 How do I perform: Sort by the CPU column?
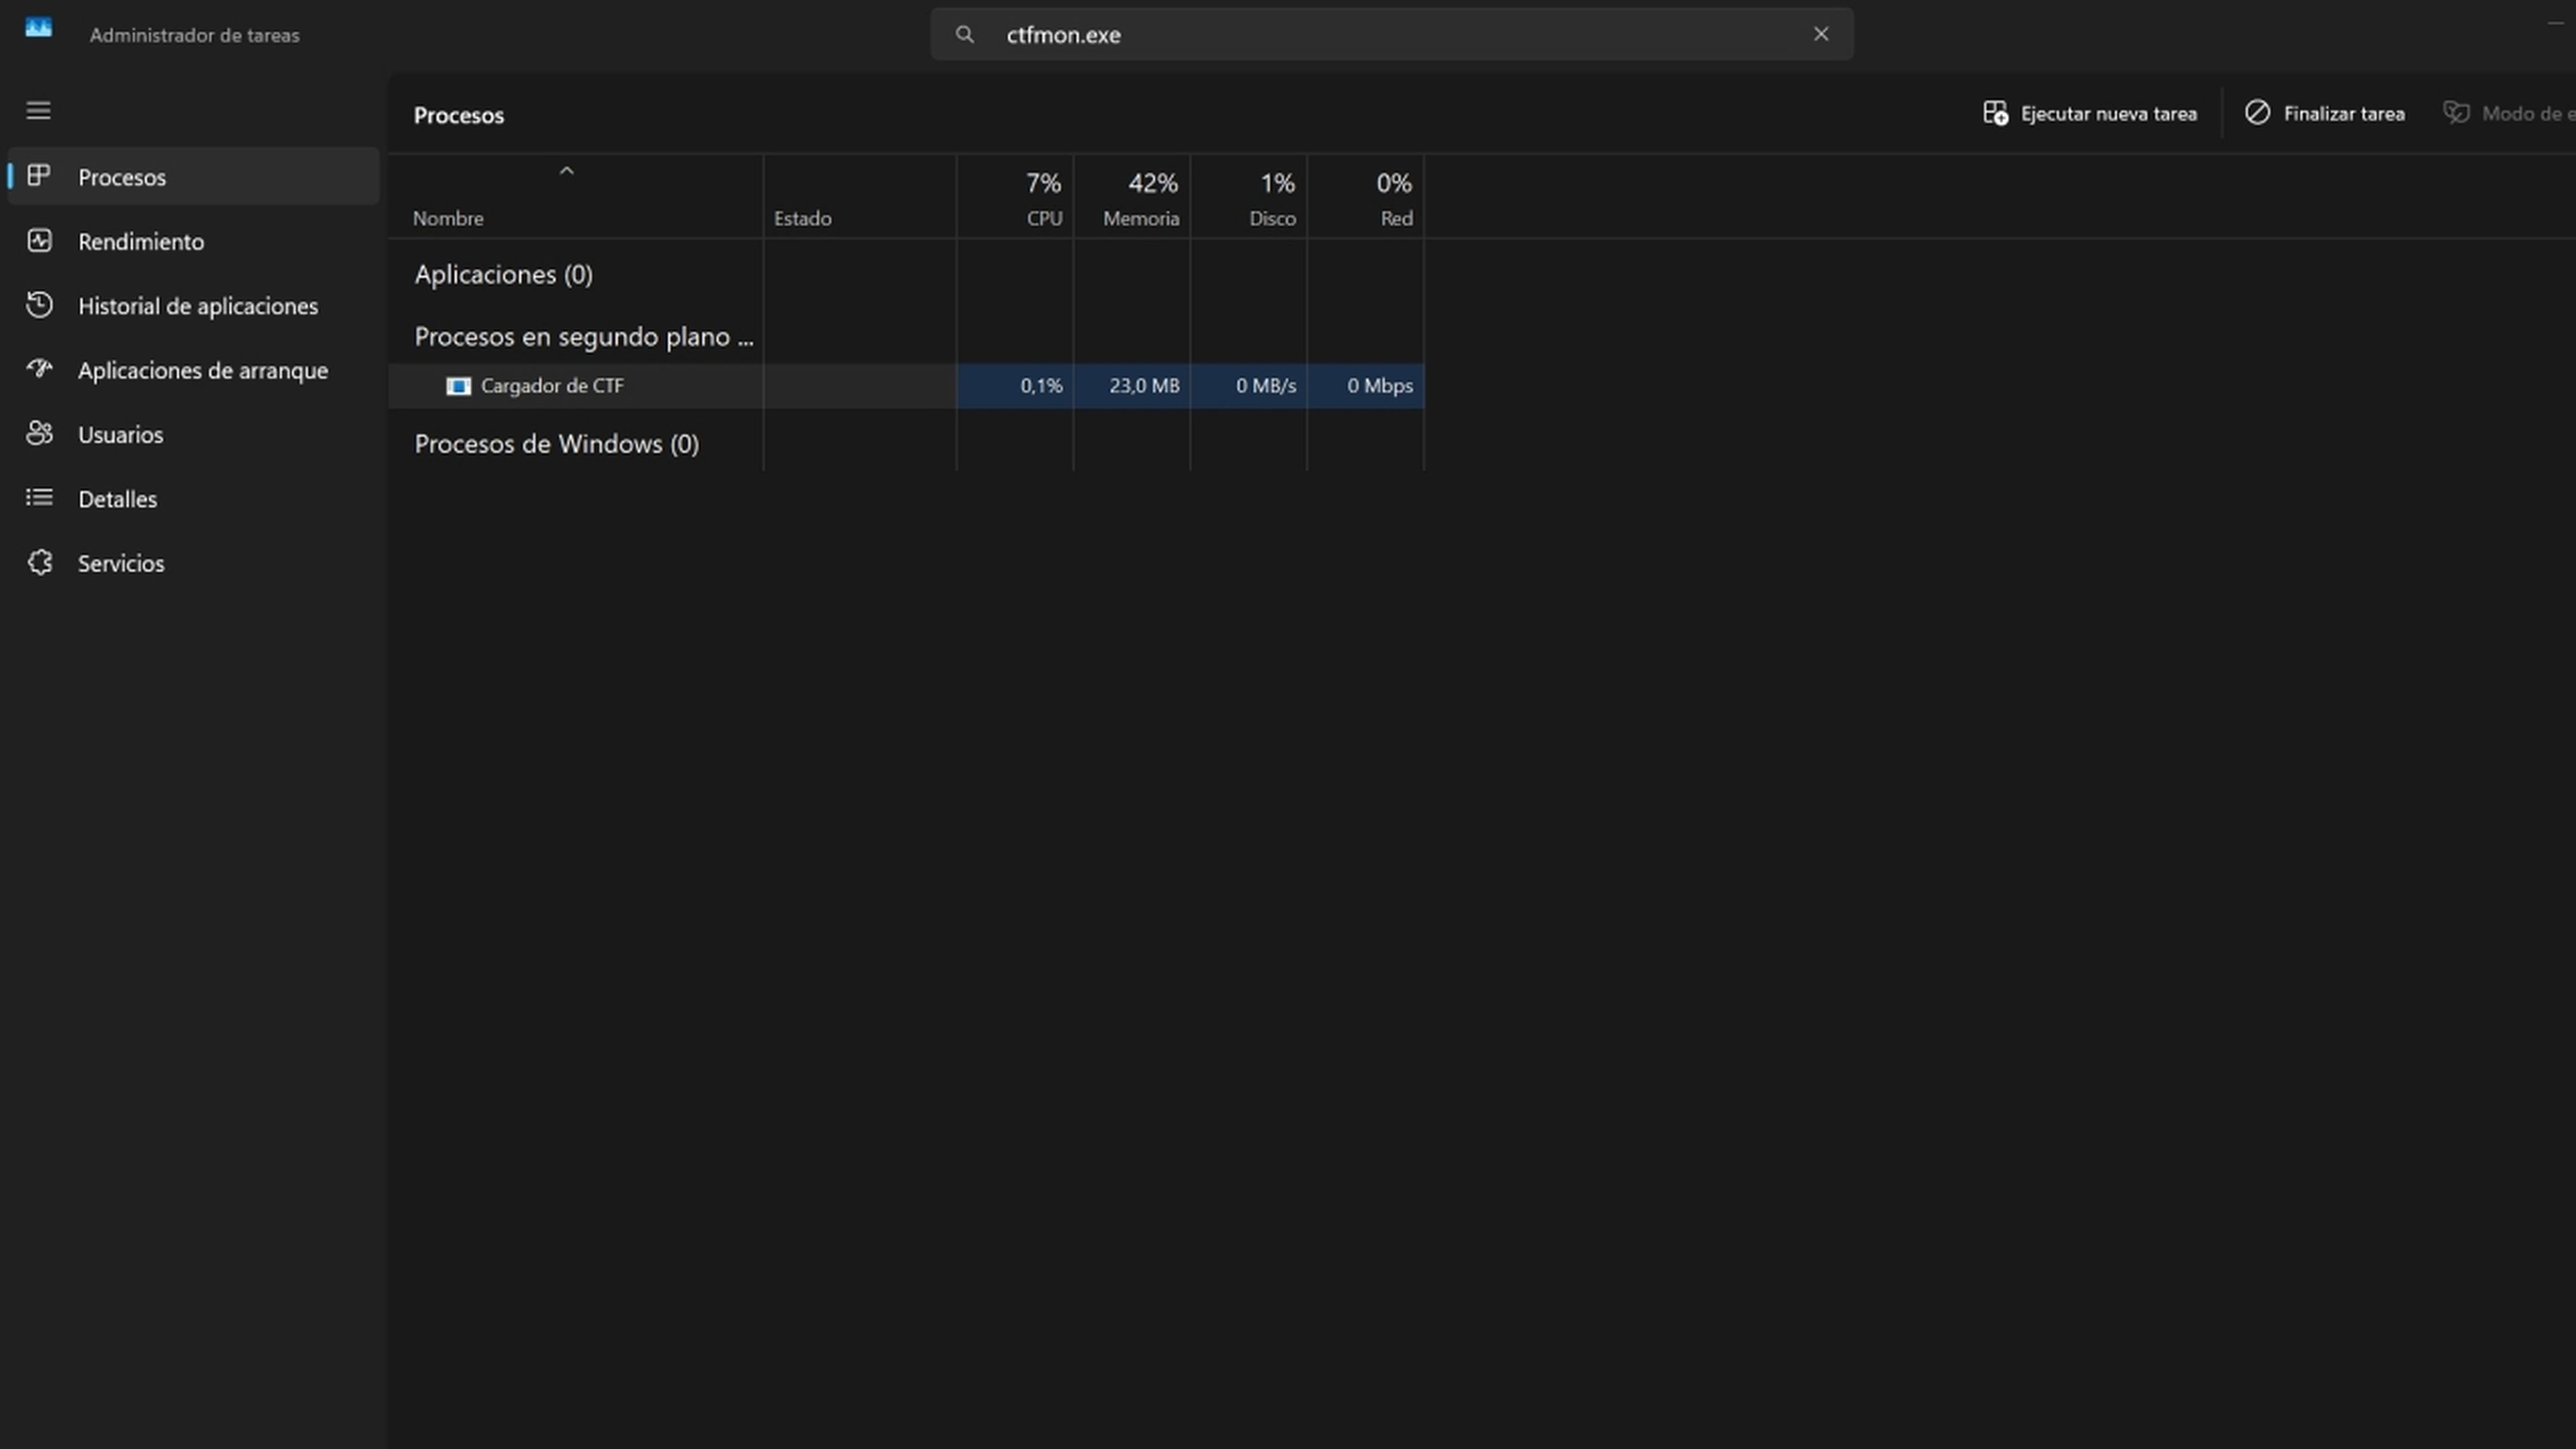click(1015, 197)
